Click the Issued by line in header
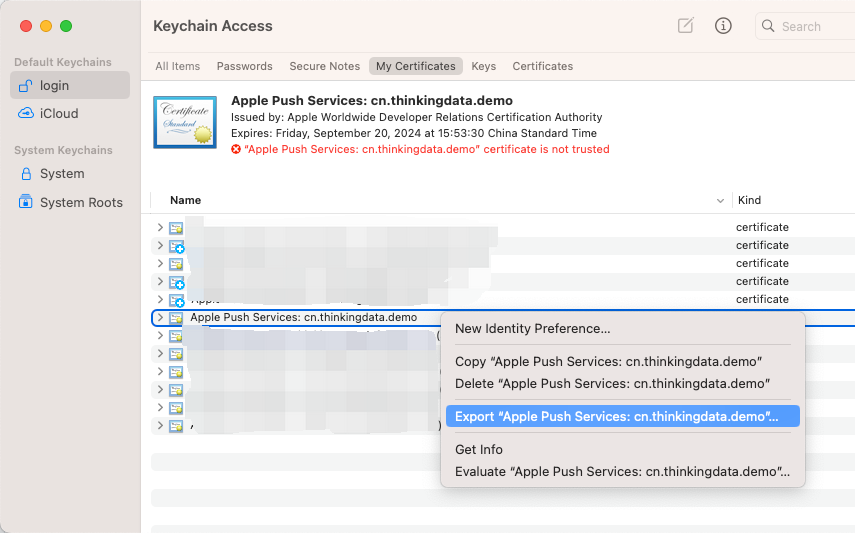 [417, 117]
